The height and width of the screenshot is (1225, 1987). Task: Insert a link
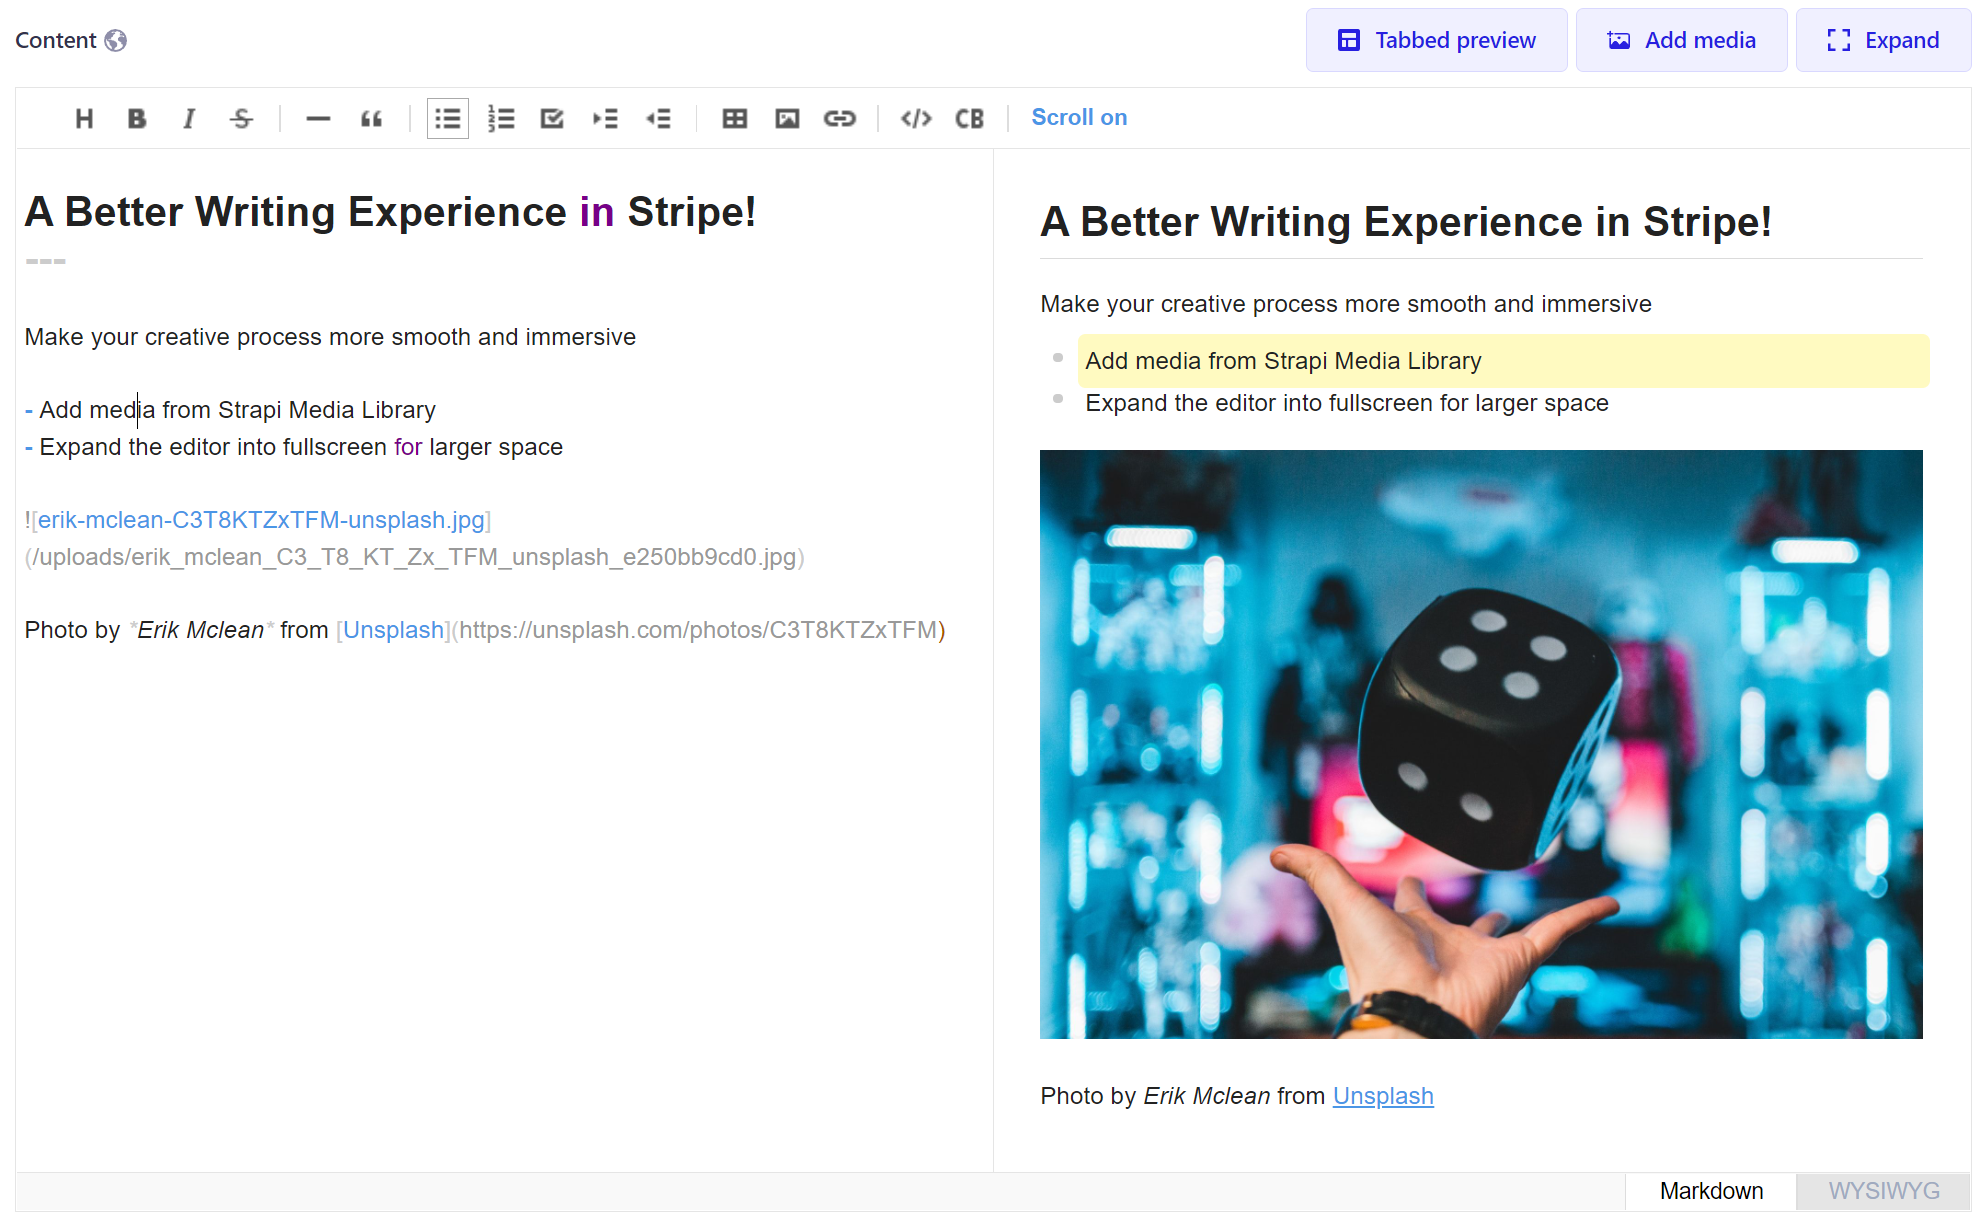pyautogui.click(x=840, y=119)
